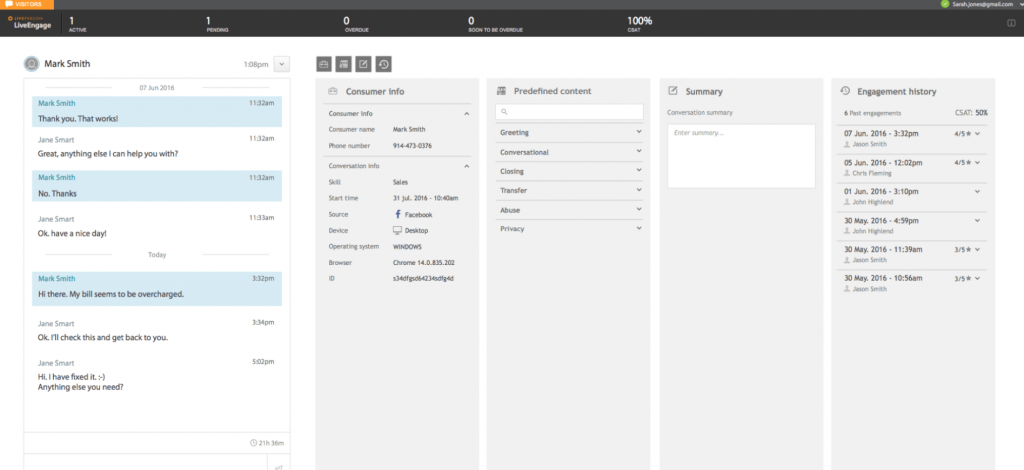The width and height of the screenshot is (1024, 470).
Task: Click the LiveEngage logo
Action: point(30,23)
